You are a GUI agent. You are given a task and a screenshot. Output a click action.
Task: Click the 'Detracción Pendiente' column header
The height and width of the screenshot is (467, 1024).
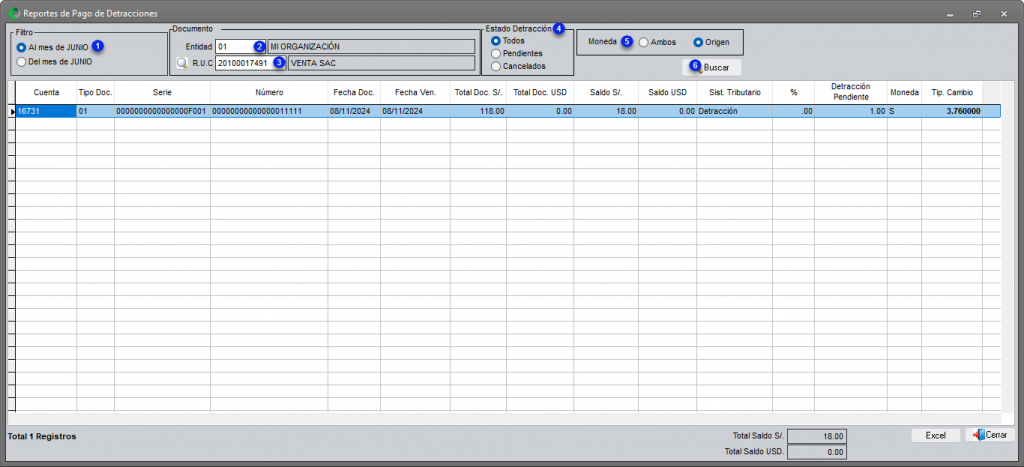[850, 93]
